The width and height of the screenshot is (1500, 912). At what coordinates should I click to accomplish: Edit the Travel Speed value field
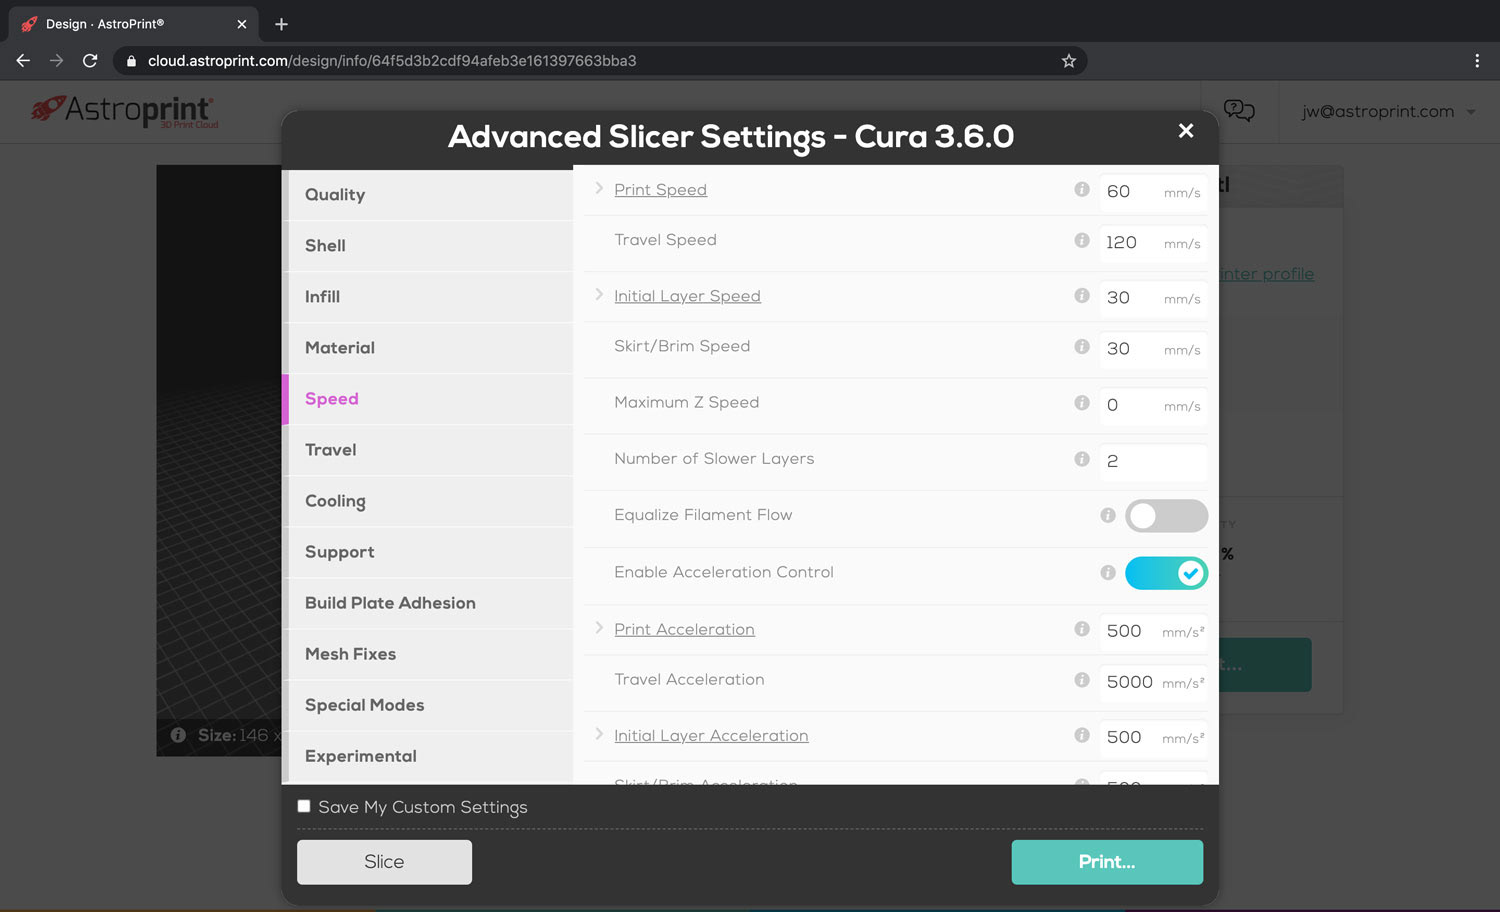pos(1153,242)
